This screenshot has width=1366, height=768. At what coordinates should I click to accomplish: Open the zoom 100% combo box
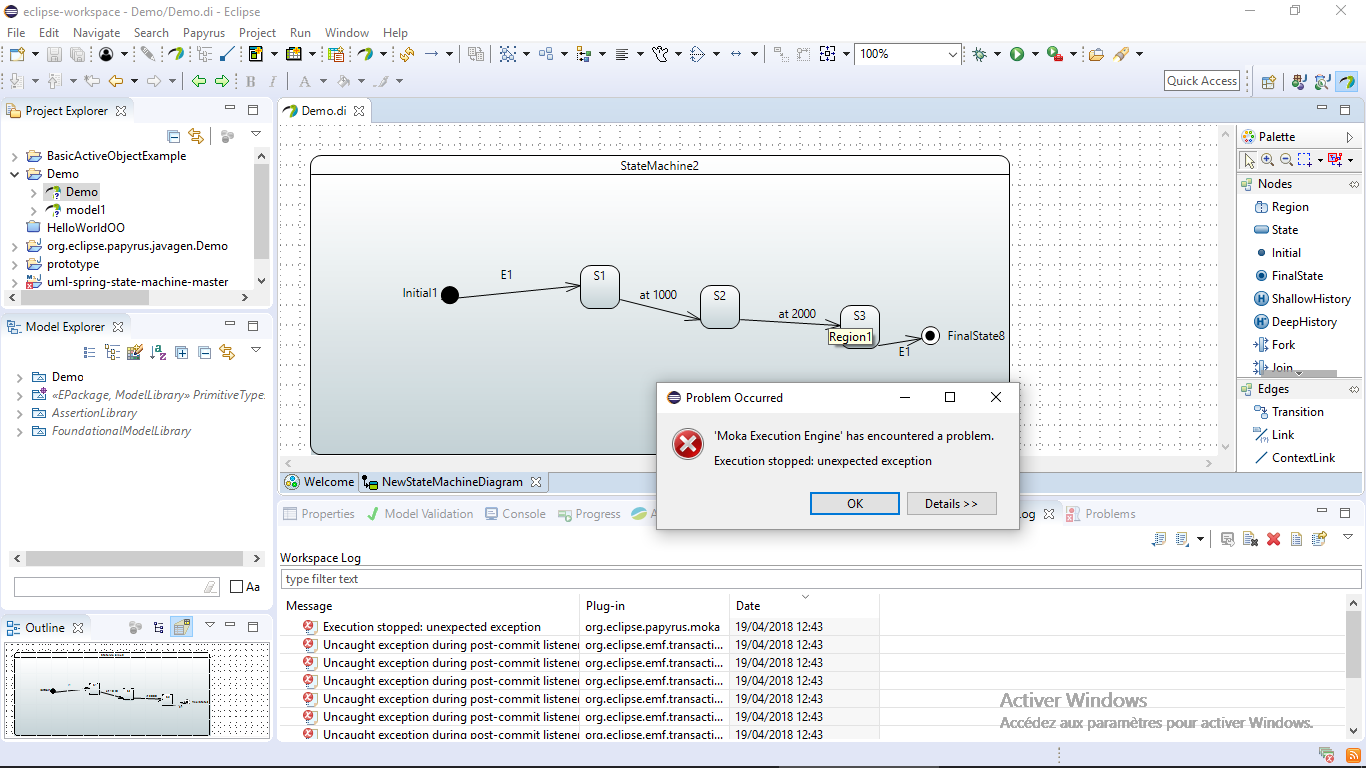coord(908,54)
